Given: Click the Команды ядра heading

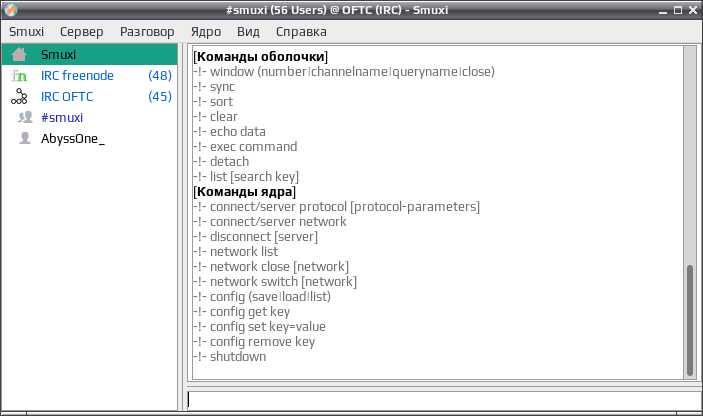Looking at the screenshot, I should (x=244, y=192).
